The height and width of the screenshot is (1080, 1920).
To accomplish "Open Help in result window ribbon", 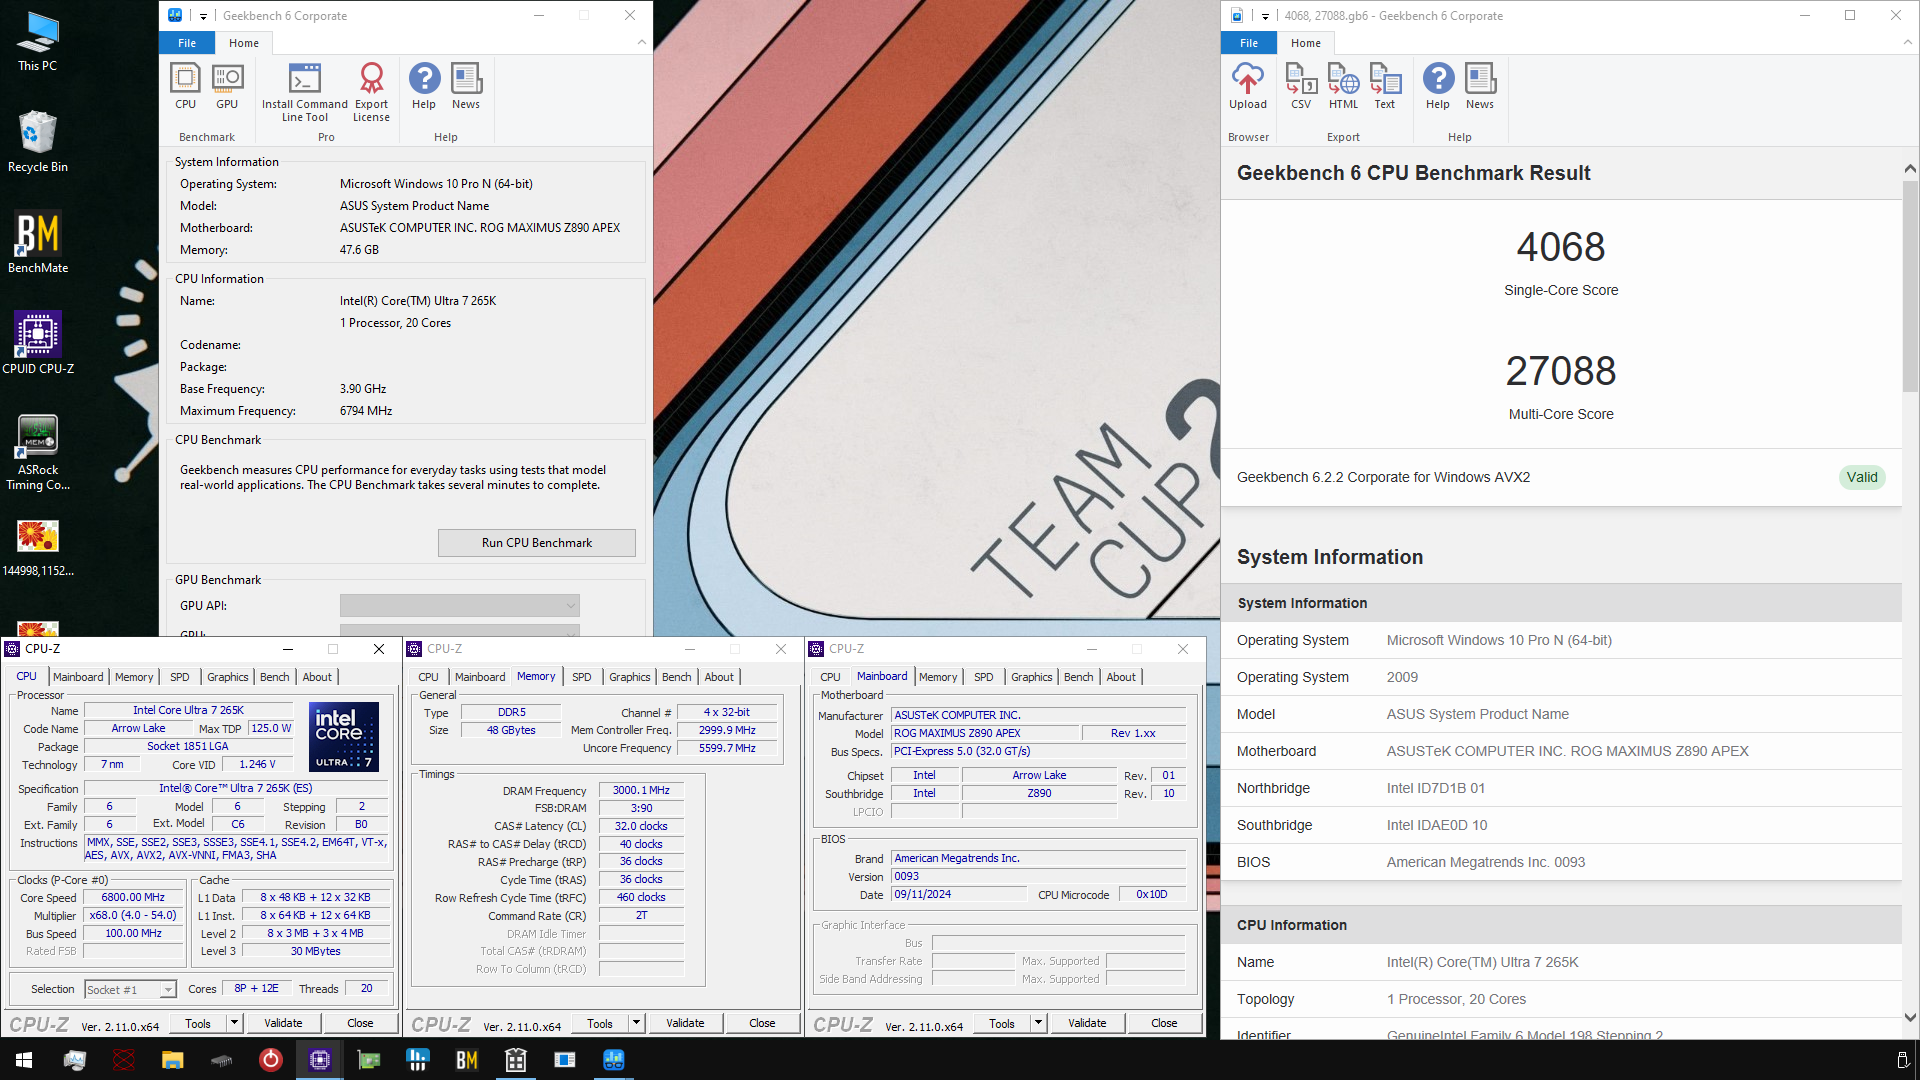I will pos(1438,86).
